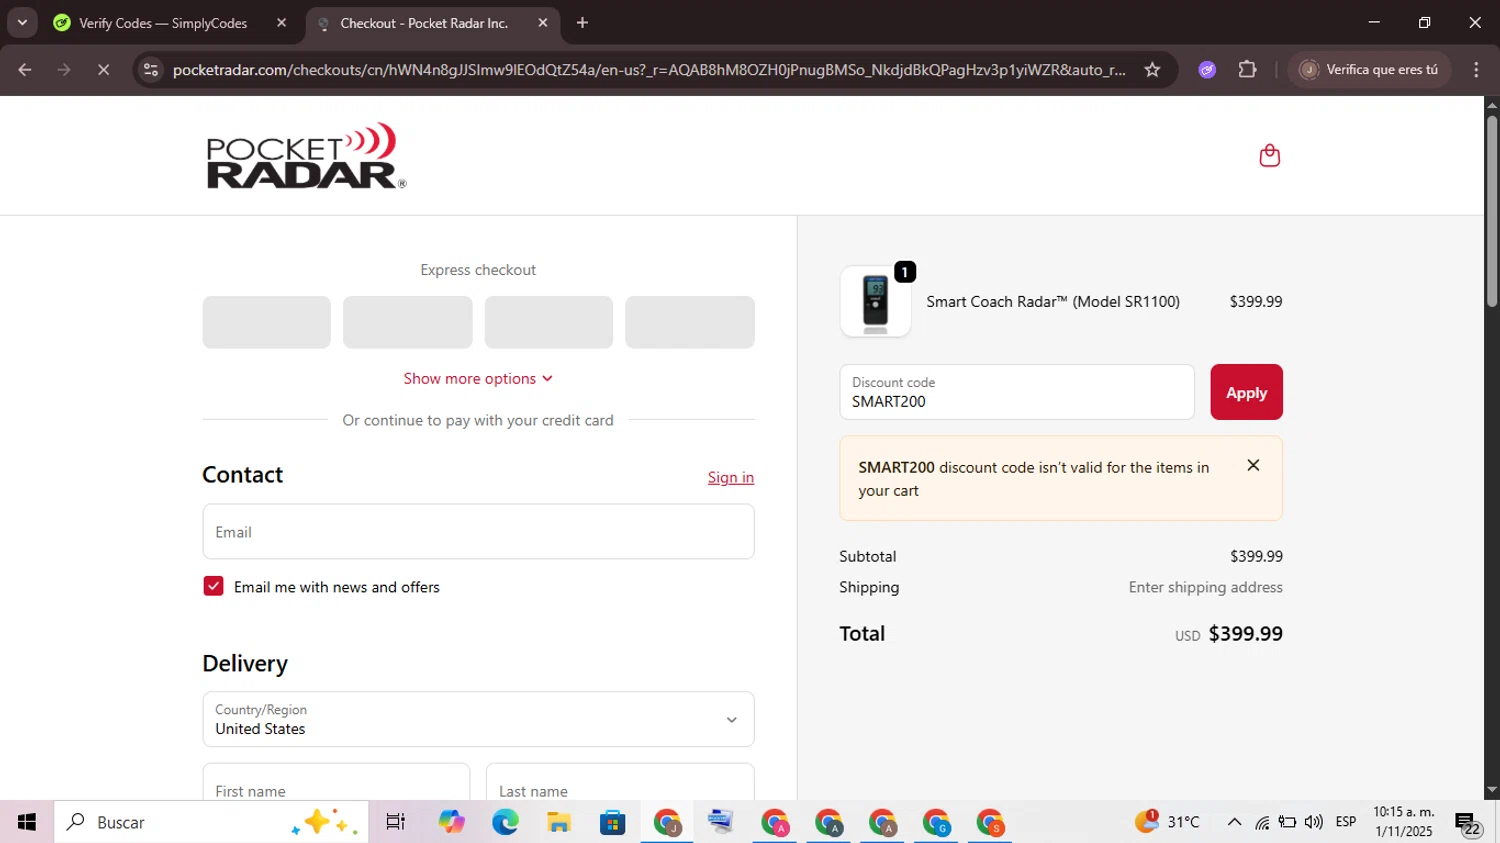Click the Sign in link
This screenshot has width=1500, height=843.
pos(731,477)
